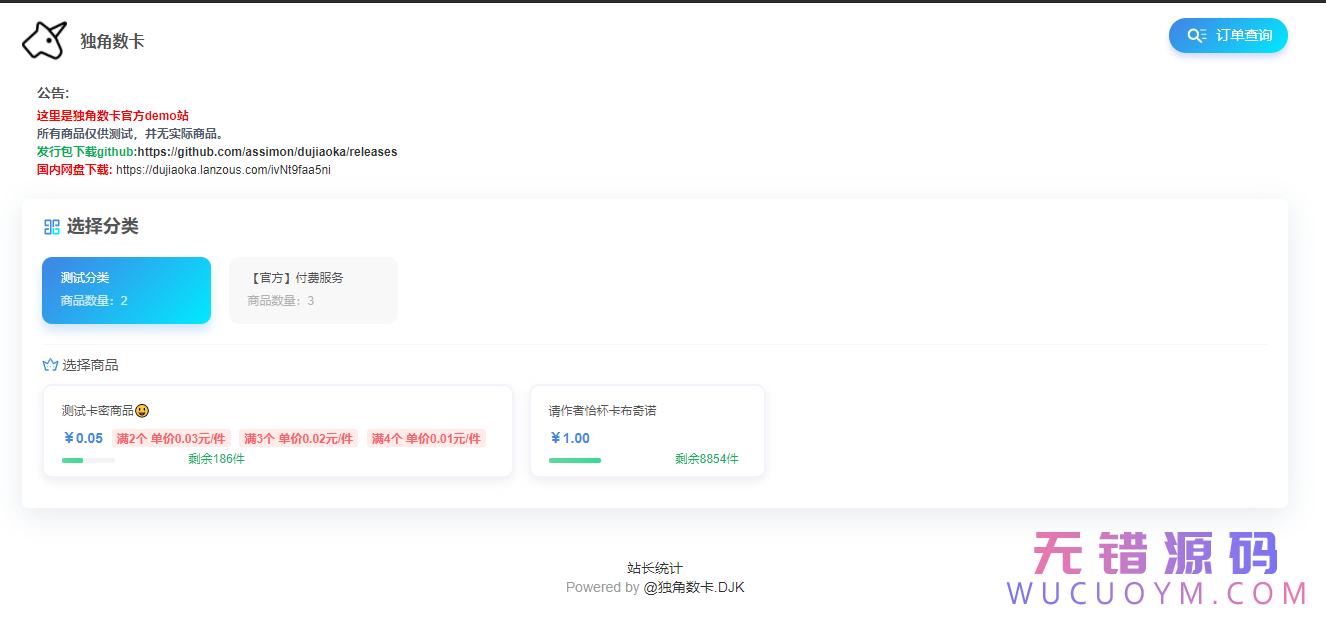Image resolution: width=1326 pixels, height=628 pixels.
Task: Click the 满4个 单价0.01元/件 discount tag
Action: (426, 438)
